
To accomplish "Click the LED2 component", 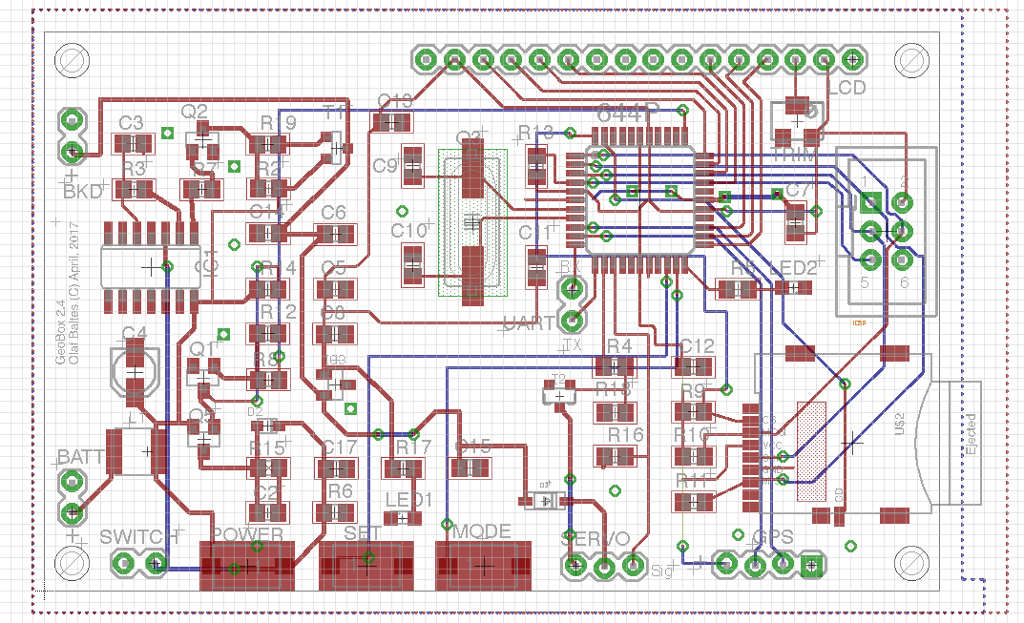I will tap(793, 287).
